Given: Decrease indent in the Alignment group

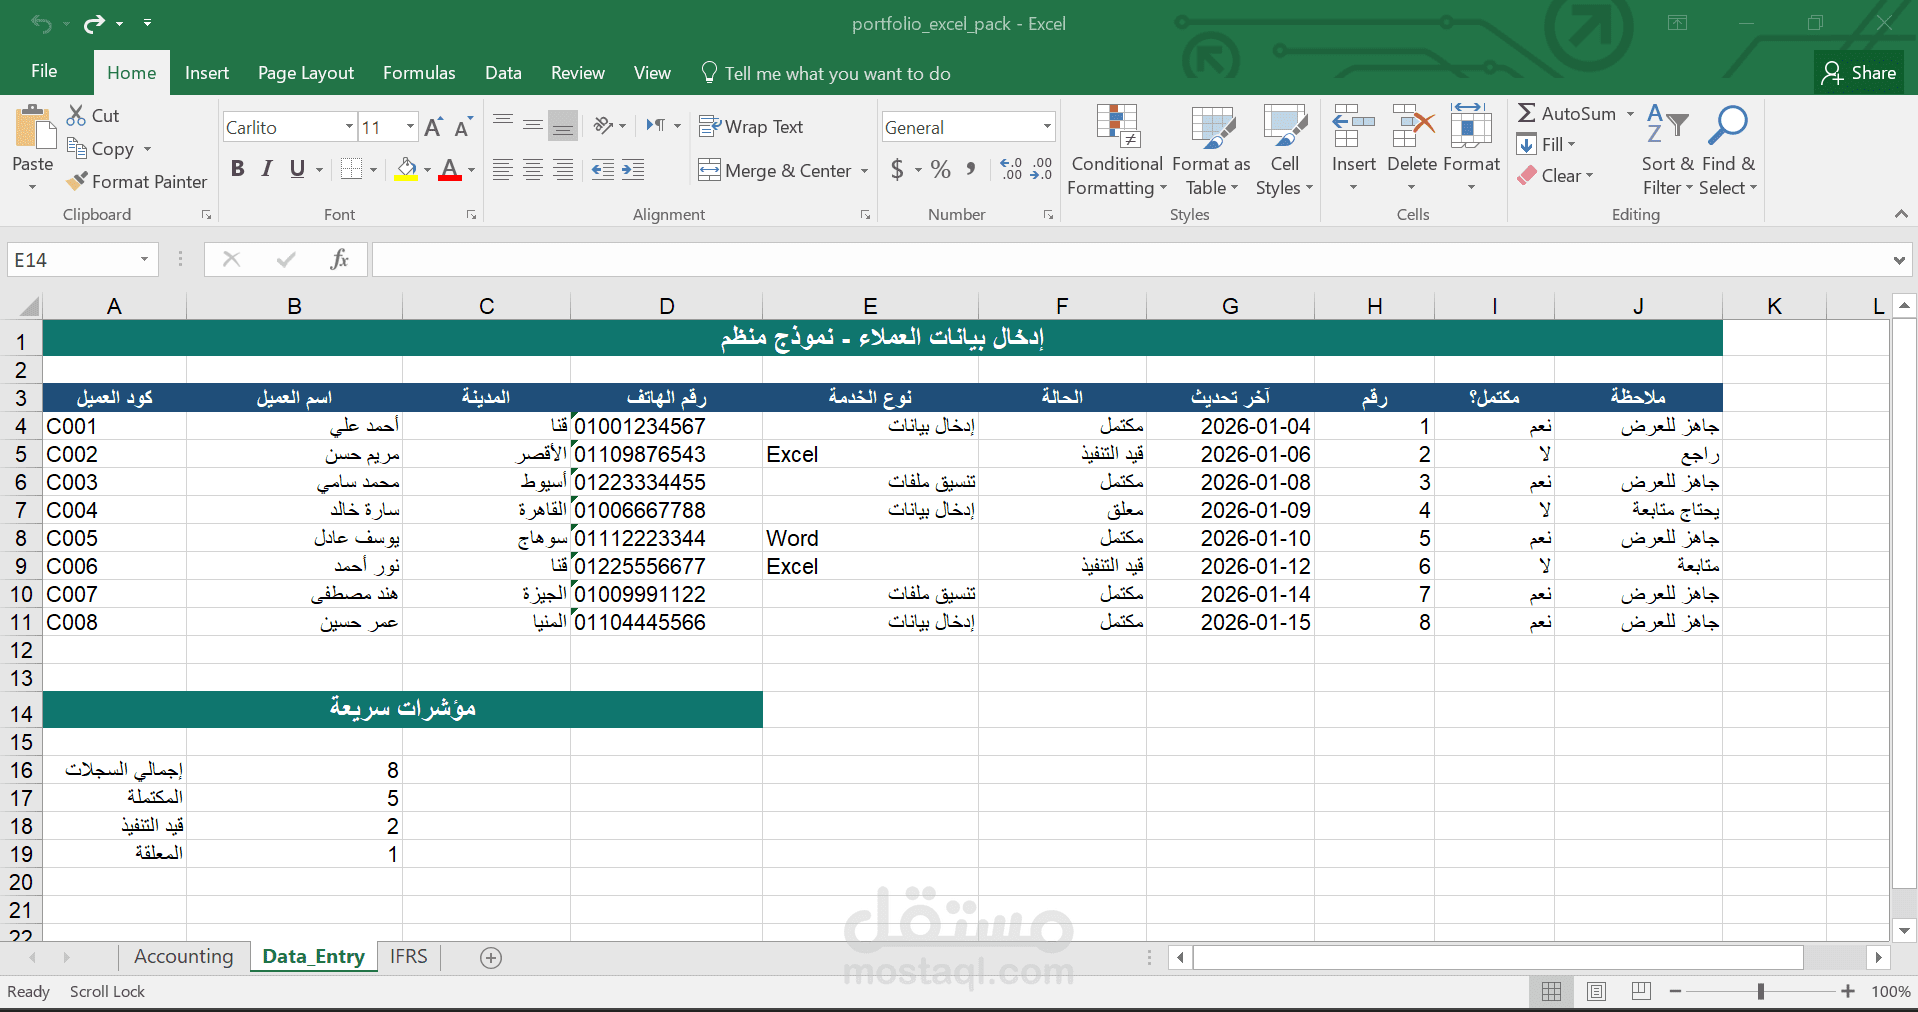Looking at the screenshot, I should pos(603,170).
